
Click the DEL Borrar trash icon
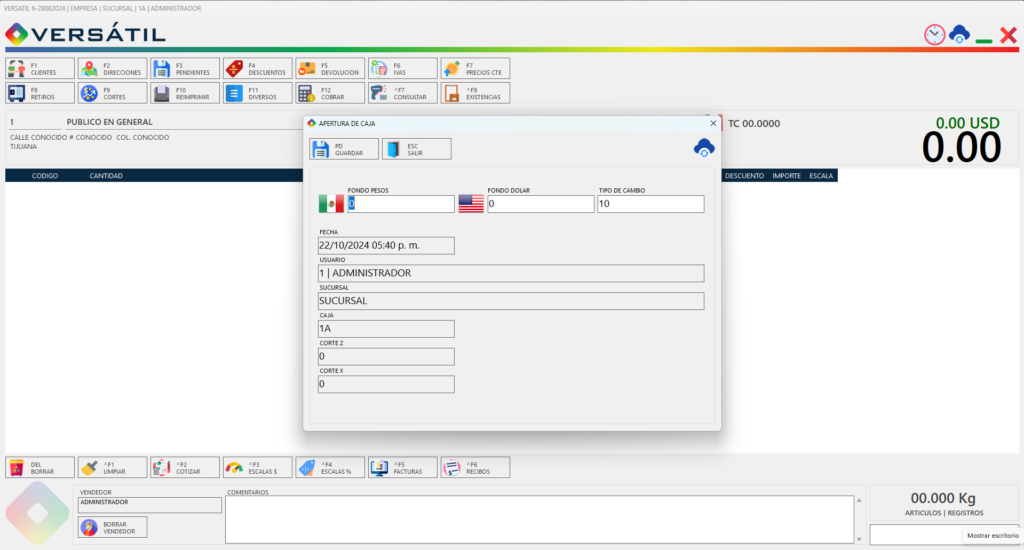point(17,468)
